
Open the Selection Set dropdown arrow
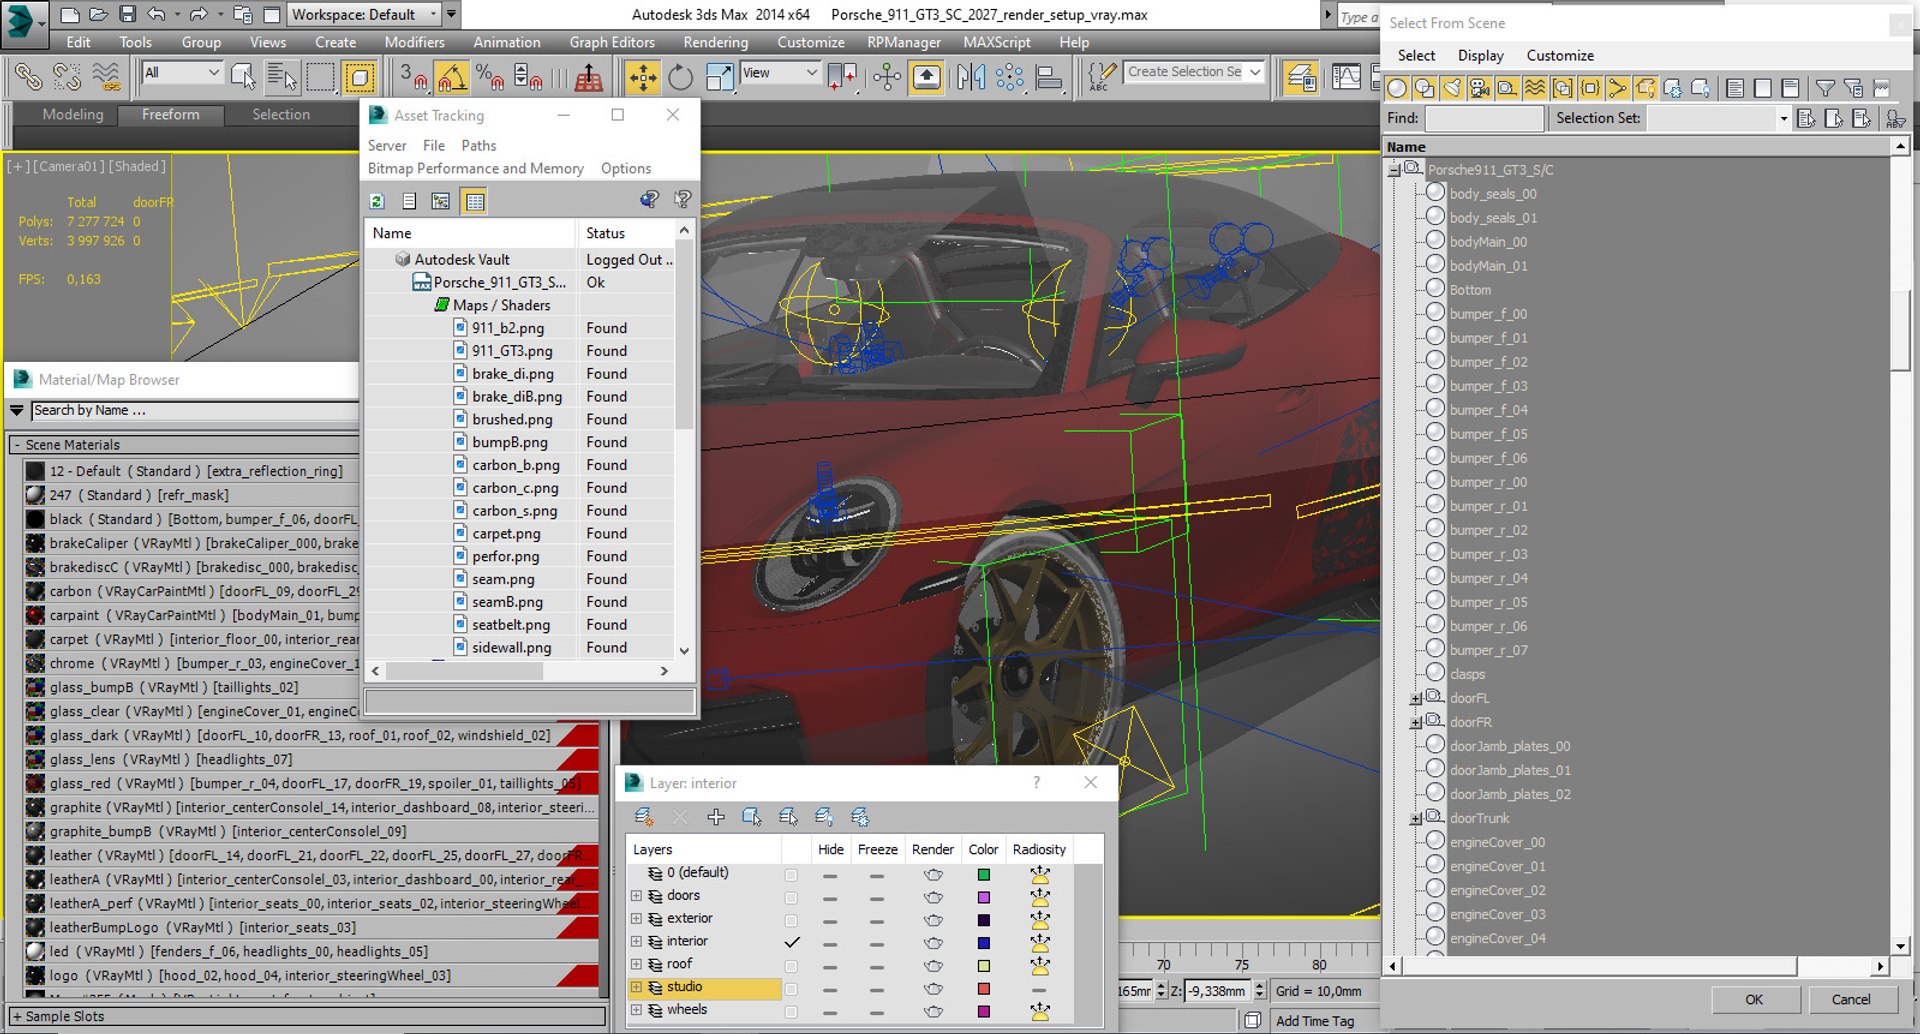click(x=1783, y=119)
